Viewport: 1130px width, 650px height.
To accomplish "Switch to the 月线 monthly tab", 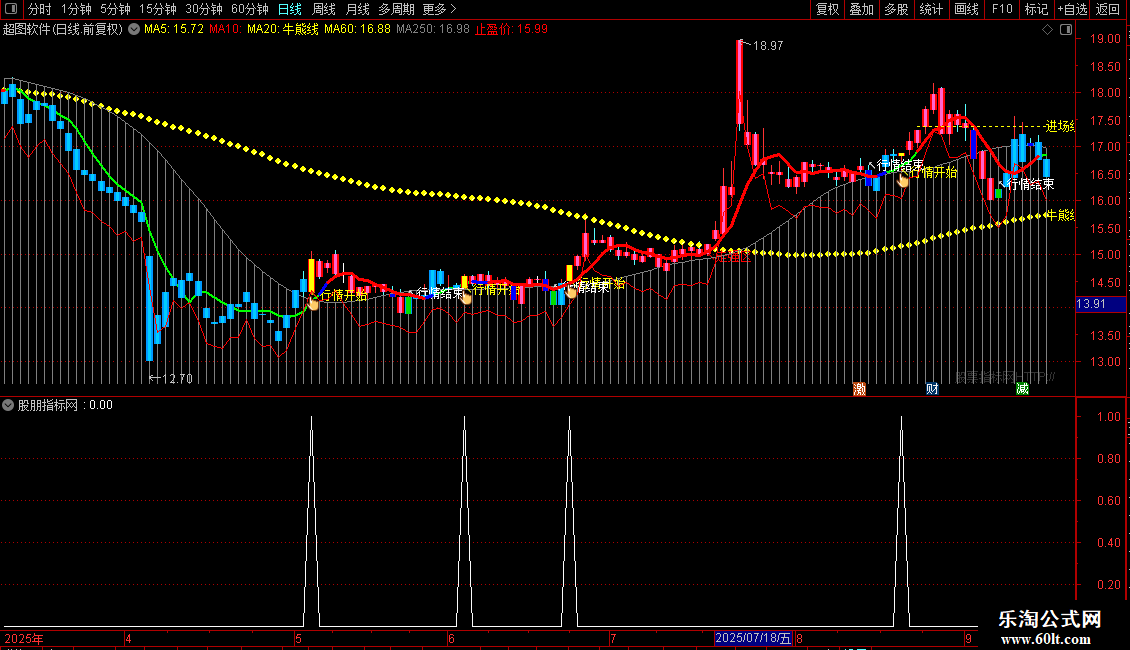I will pos(357,9).
